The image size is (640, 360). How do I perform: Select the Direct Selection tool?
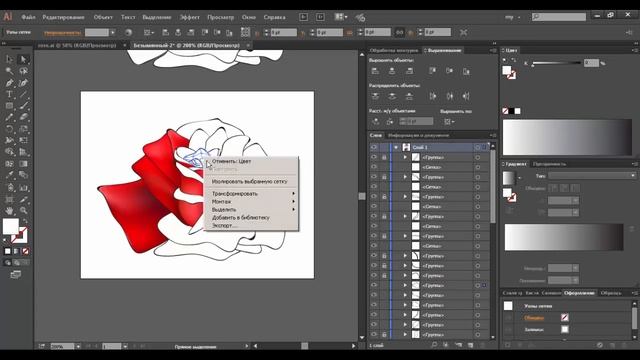click(x=23, y=59)
